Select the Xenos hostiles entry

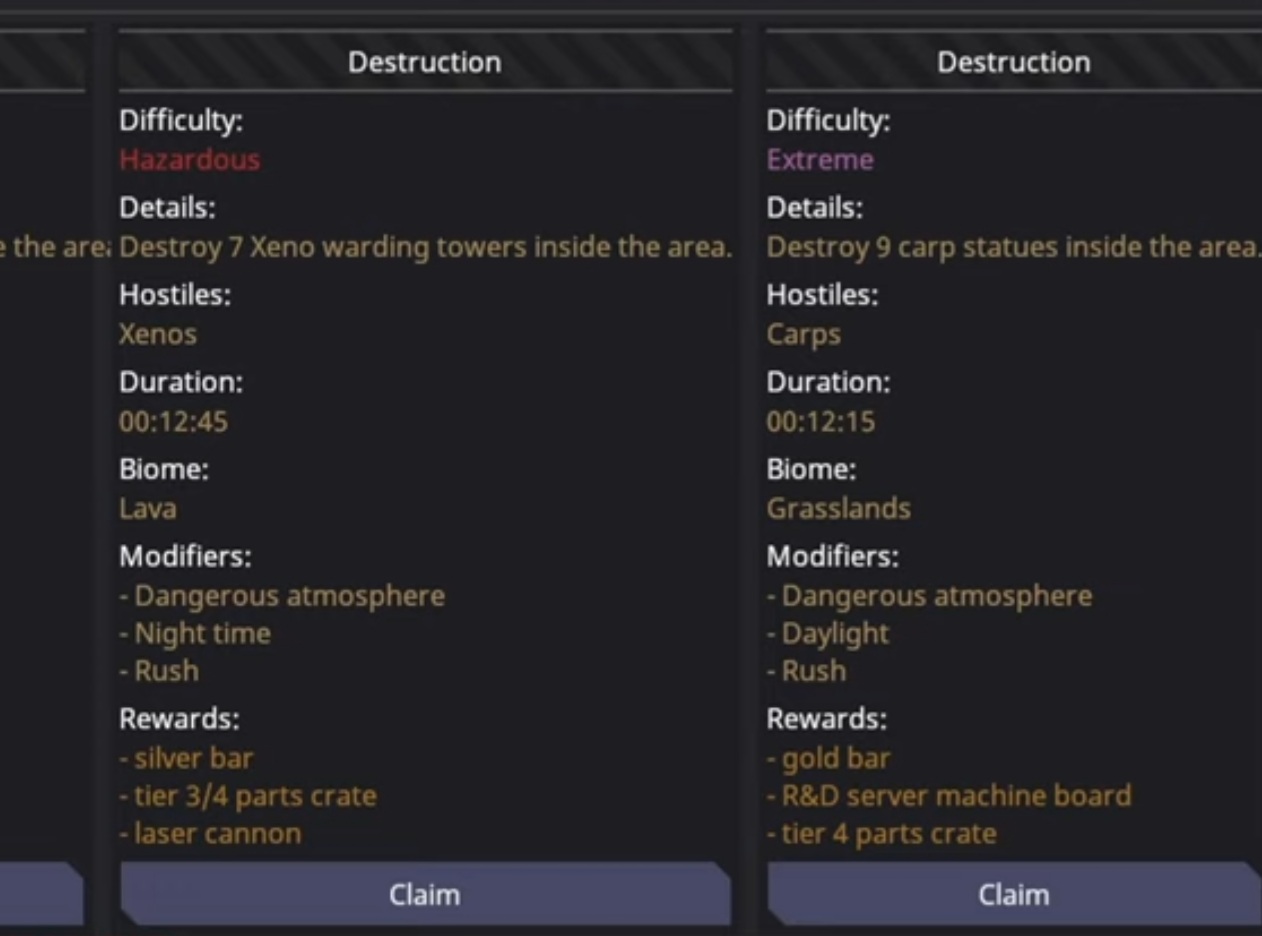(158, 334)
